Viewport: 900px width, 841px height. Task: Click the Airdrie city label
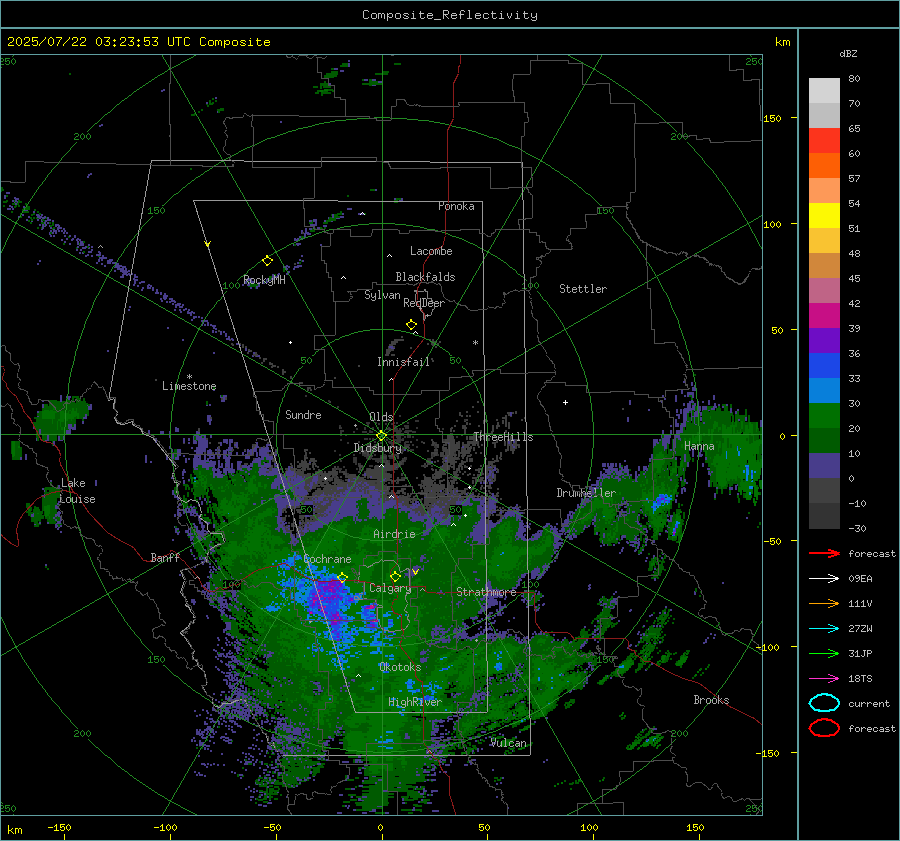(x=394, y=534)
